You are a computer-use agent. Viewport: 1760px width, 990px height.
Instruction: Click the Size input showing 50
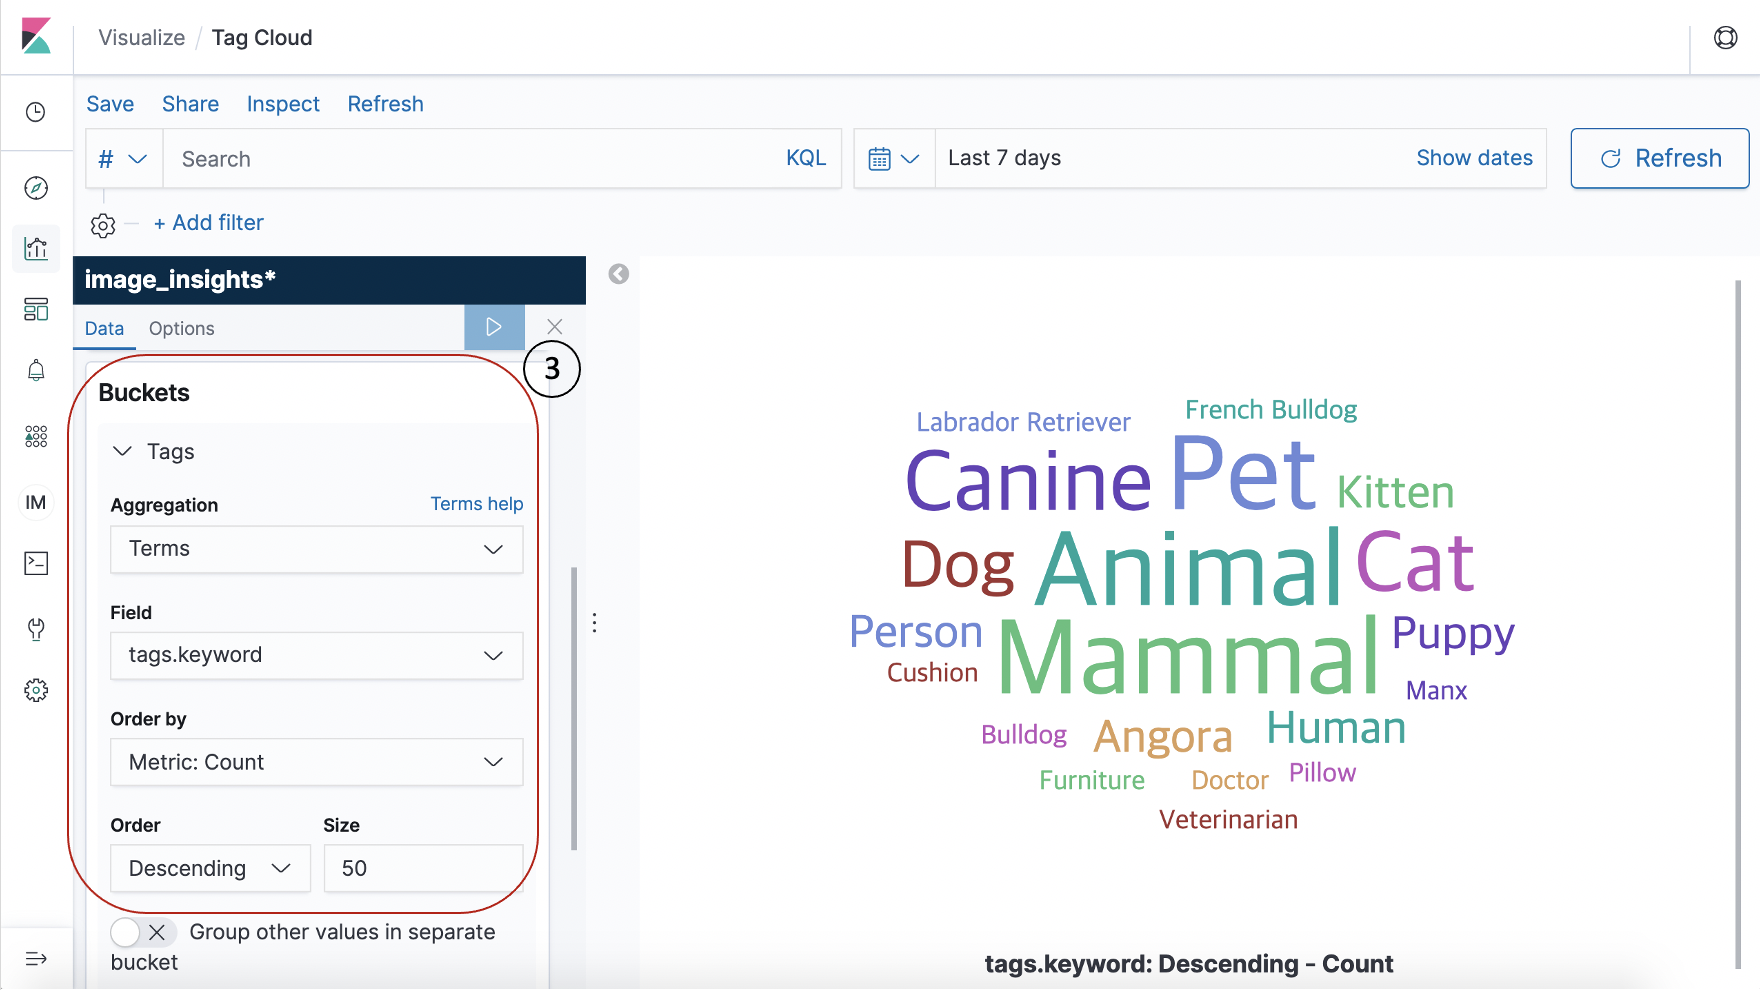424,868
